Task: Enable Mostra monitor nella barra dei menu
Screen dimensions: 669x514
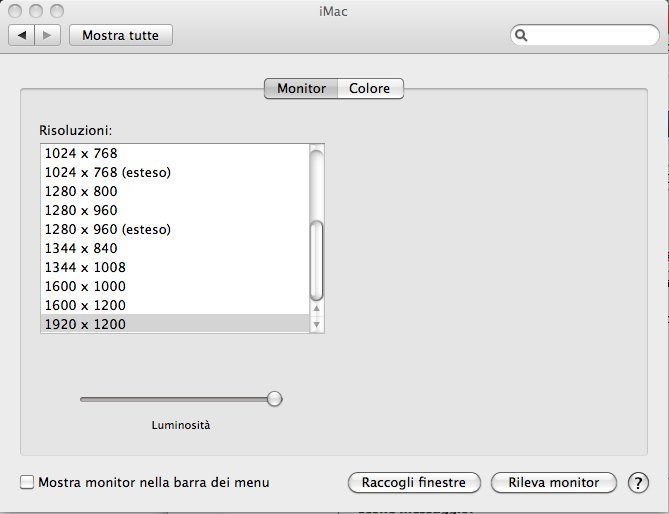Action: pyautogui.click(x=28, y=482)
